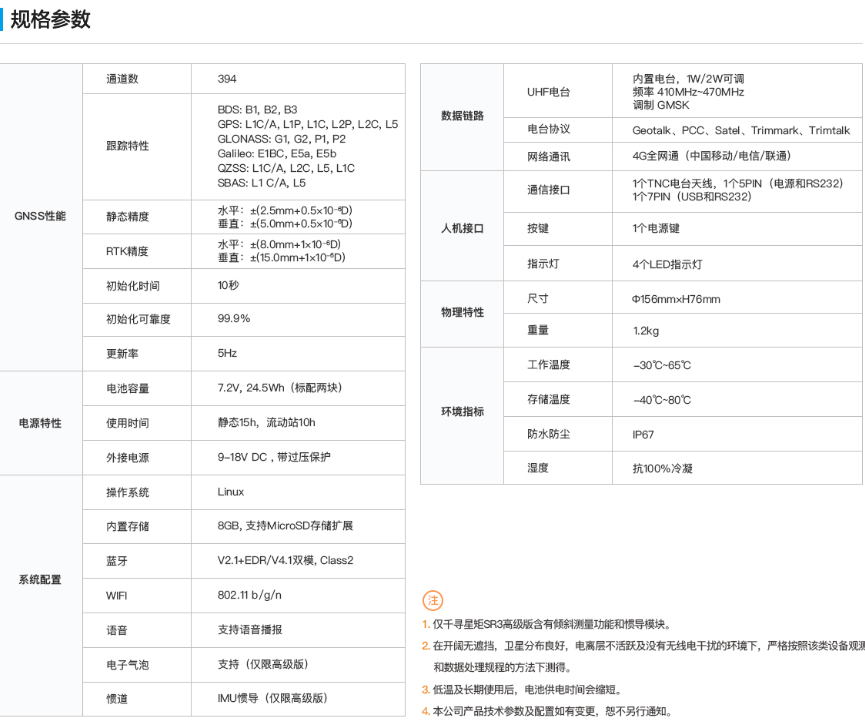Viewport: 865px width, 720px height.
Task: Click the "通道数" row label
Action: pyautogui.click(x=122, y=79)
